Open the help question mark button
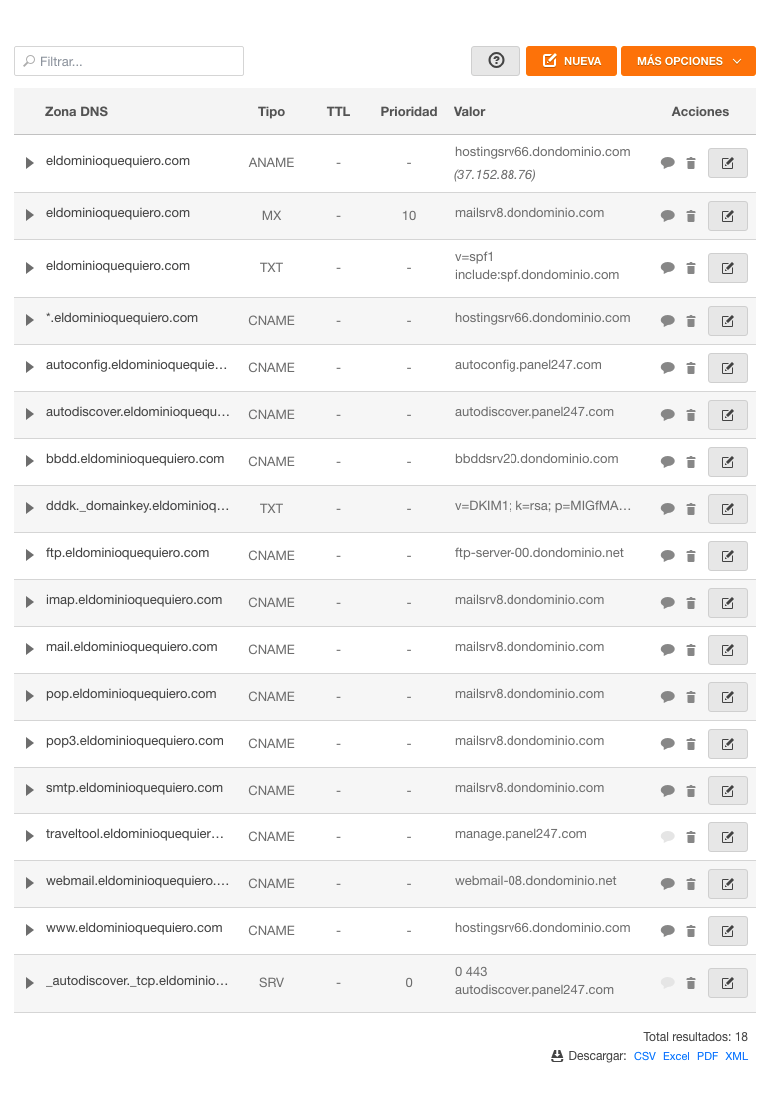Image resolution: width=771 pixels, height=1098 pixels. (495, 61)
